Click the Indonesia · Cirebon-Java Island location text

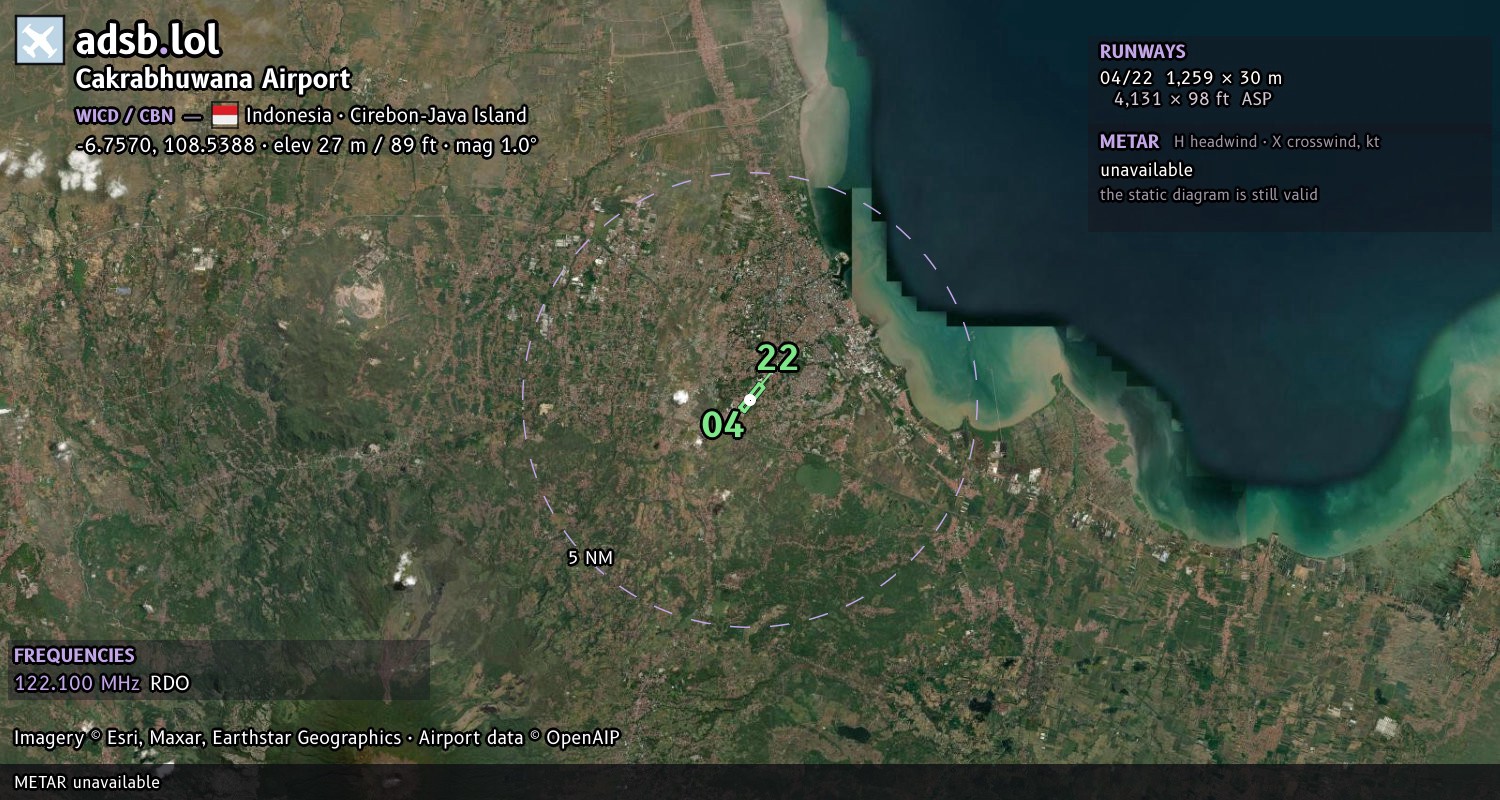[x=386, y=115]
